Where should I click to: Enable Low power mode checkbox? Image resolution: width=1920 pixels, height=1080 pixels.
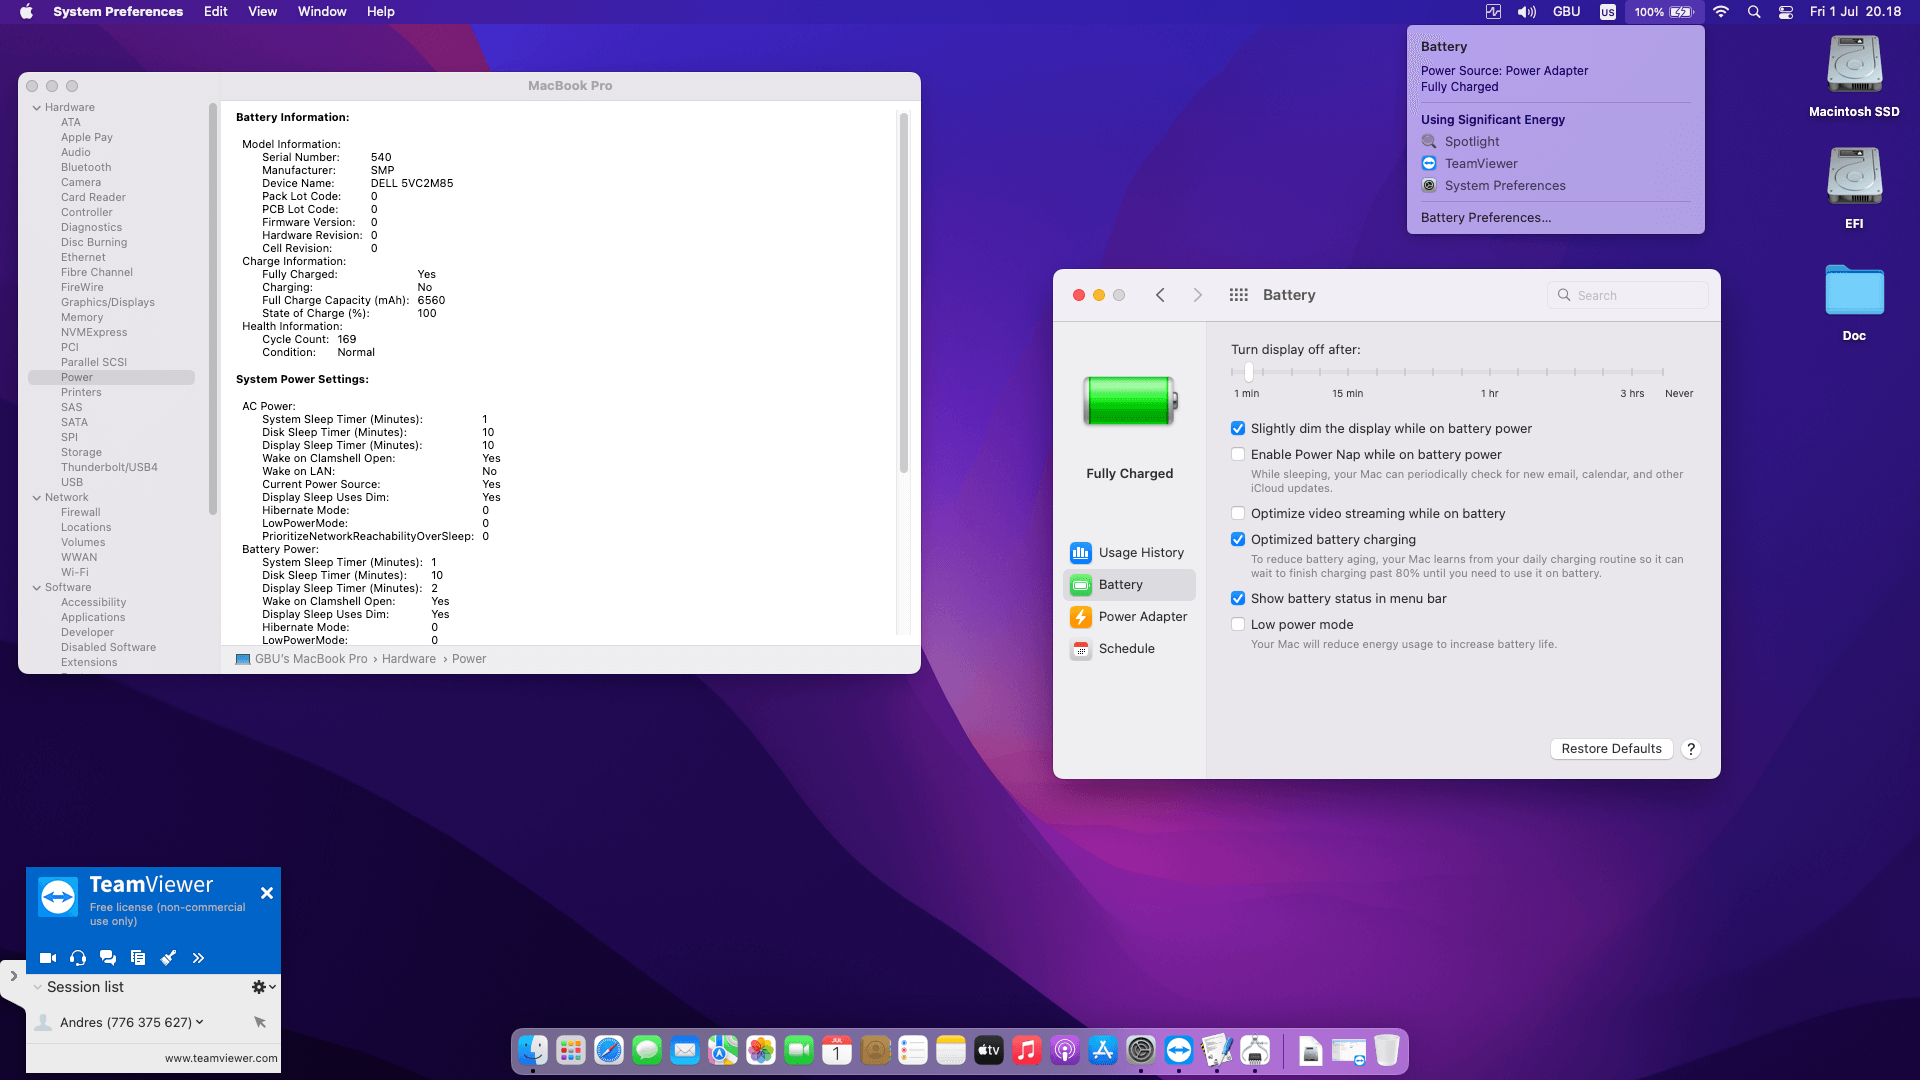point(1238,625)
